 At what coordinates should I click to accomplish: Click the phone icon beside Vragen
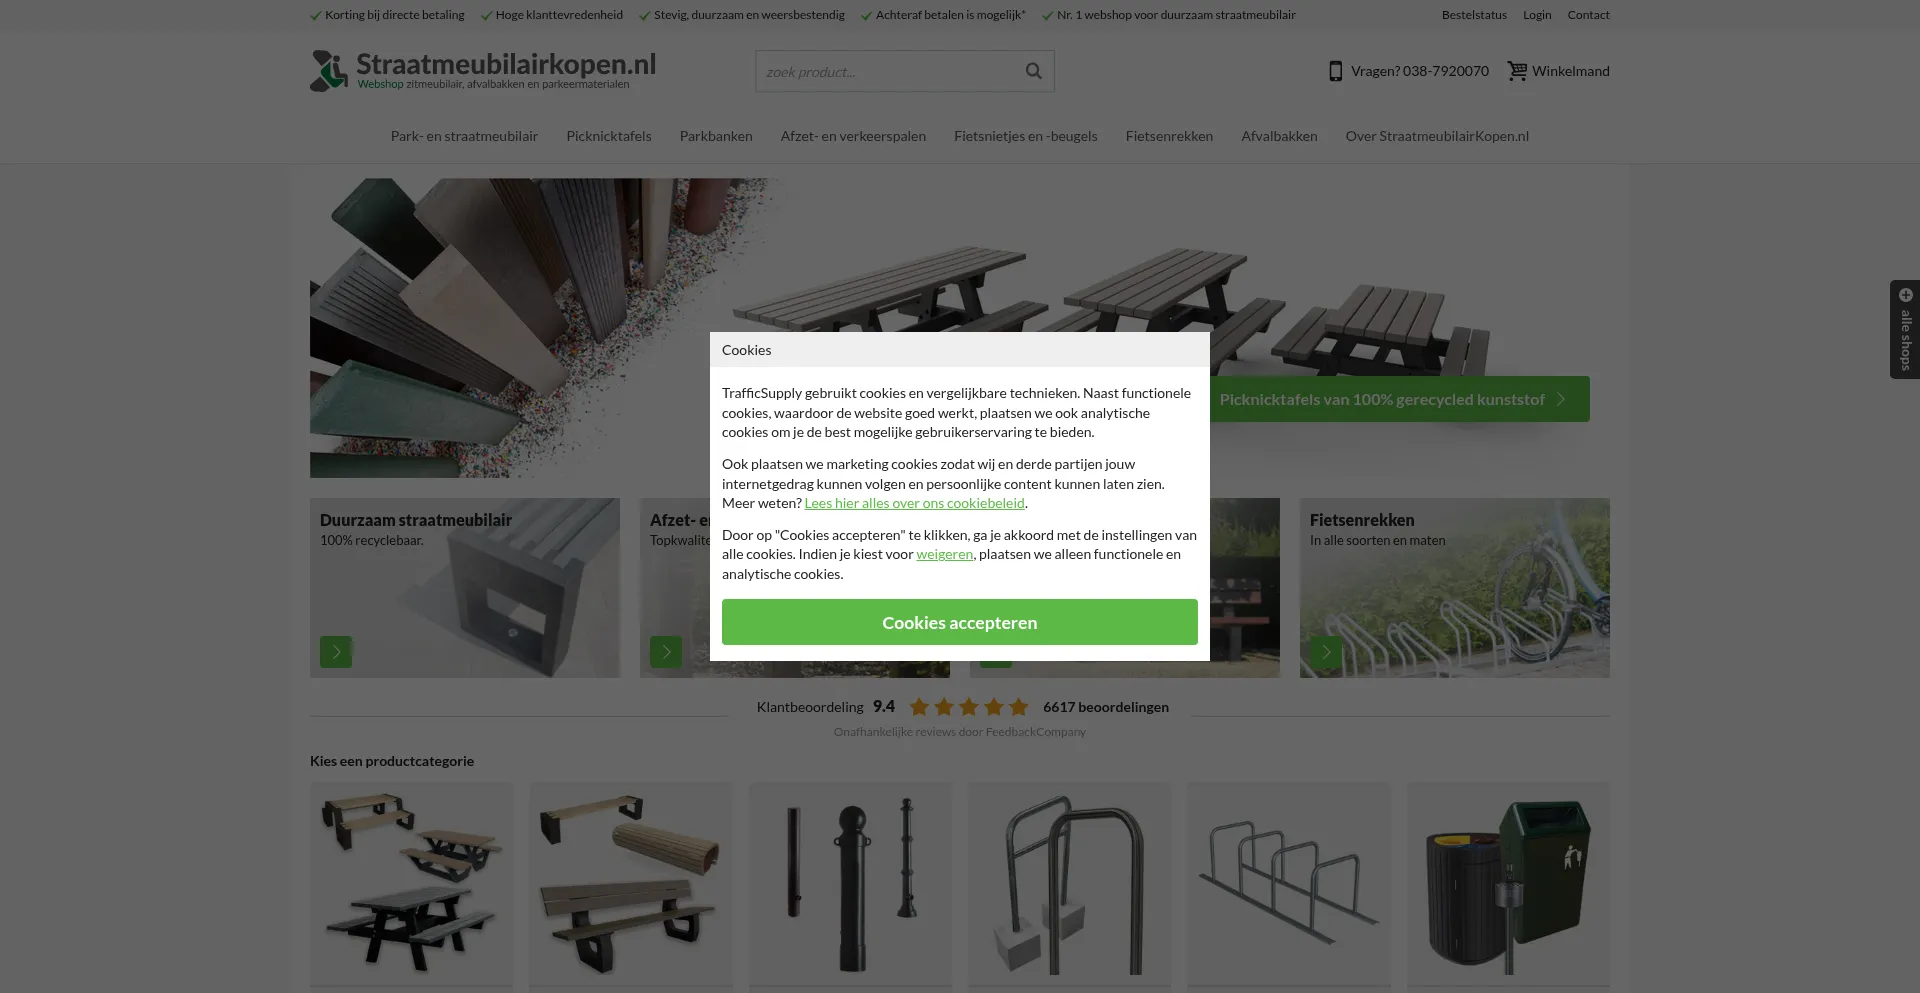tap(1335, 71)
